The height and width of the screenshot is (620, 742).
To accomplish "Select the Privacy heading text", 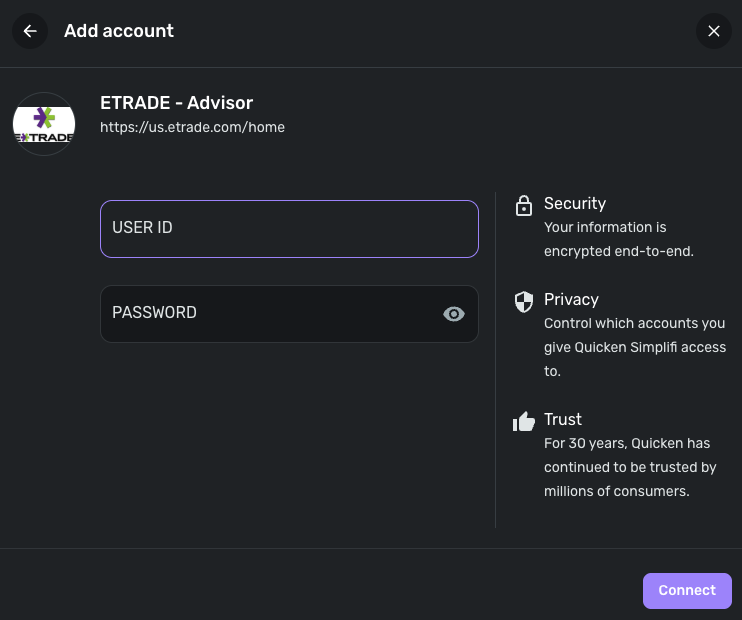I will (571, 299).
